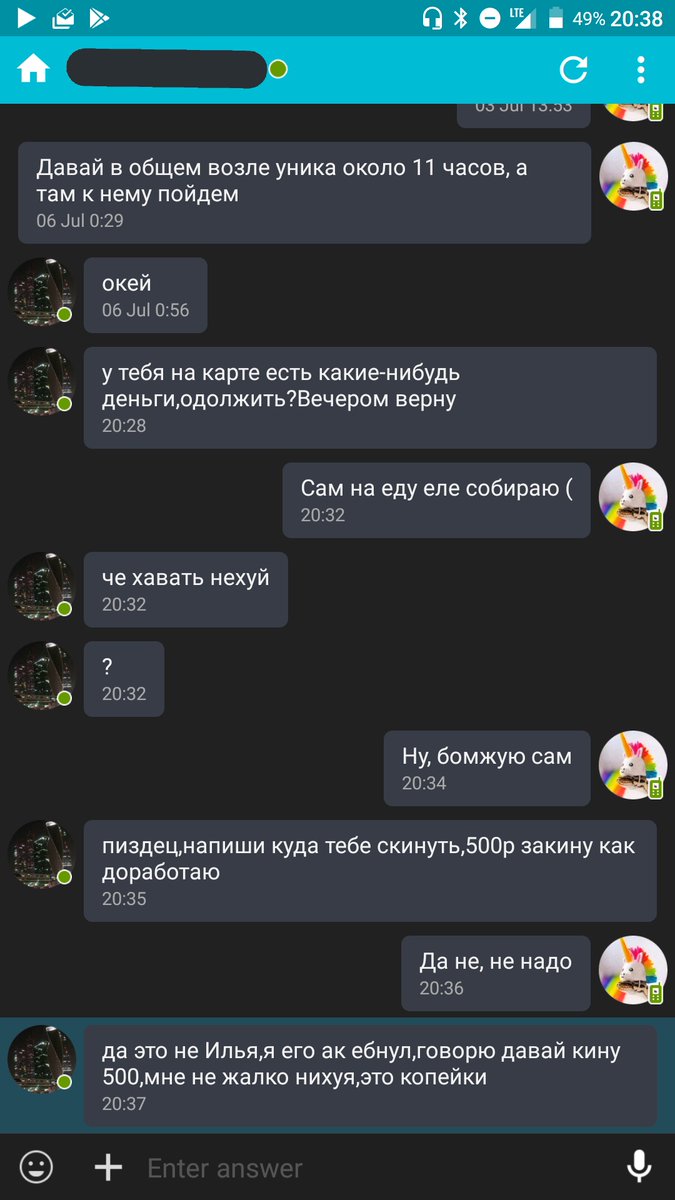Tap the 'Да не, не надо' message bubble
The height and width of the screenshot is (1200, 675).
(x=496, y=974)
